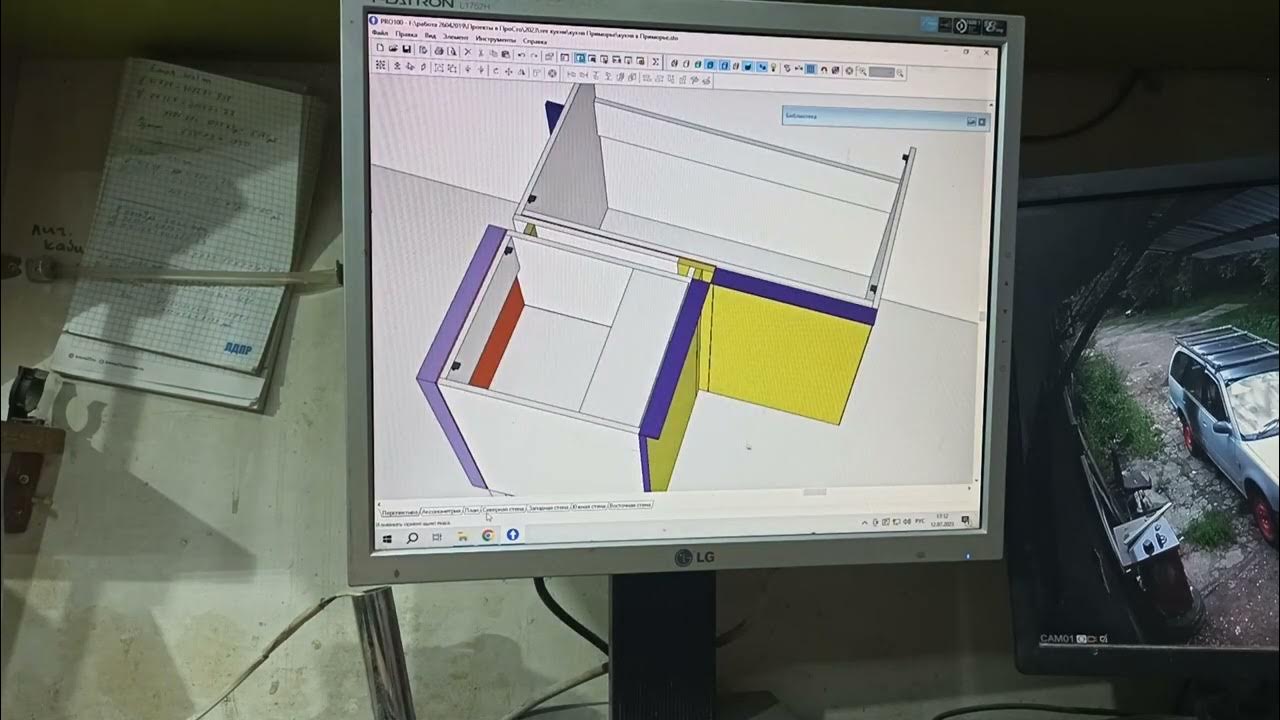Screen dimensions: 1280x720
Task: Open File Explorer from the taskbar
Action: 462,536
